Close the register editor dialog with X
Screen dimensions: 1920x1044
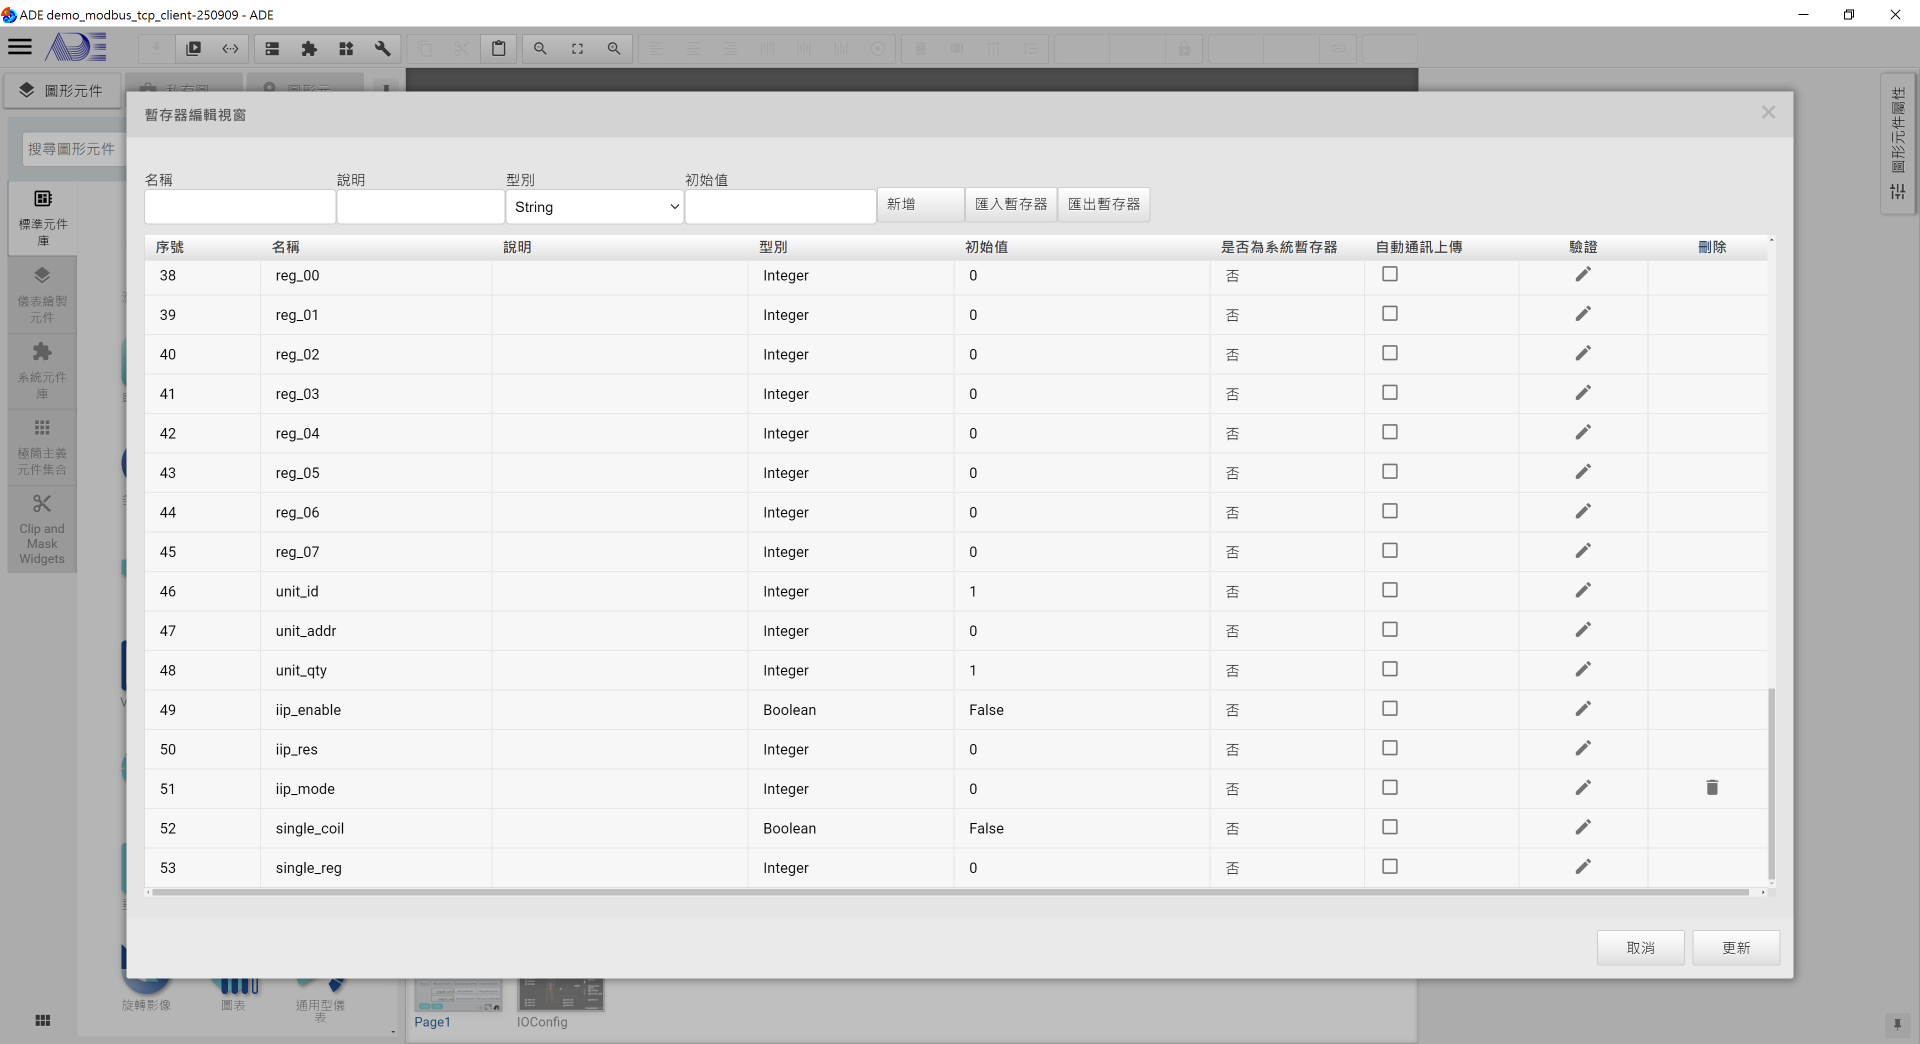(x=1768, y=113)
